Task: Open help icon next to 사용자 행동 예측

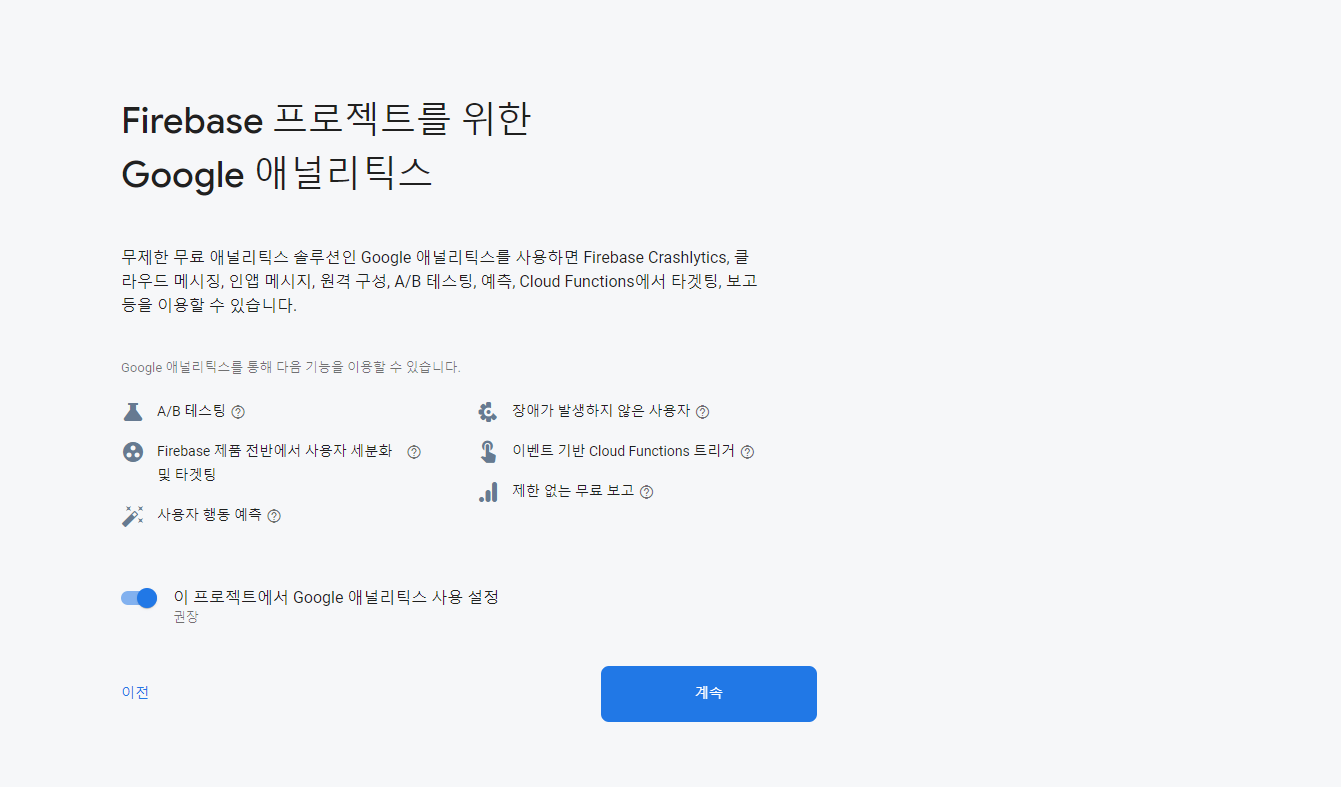Action: pyautogui.click(x=274, y=516)
